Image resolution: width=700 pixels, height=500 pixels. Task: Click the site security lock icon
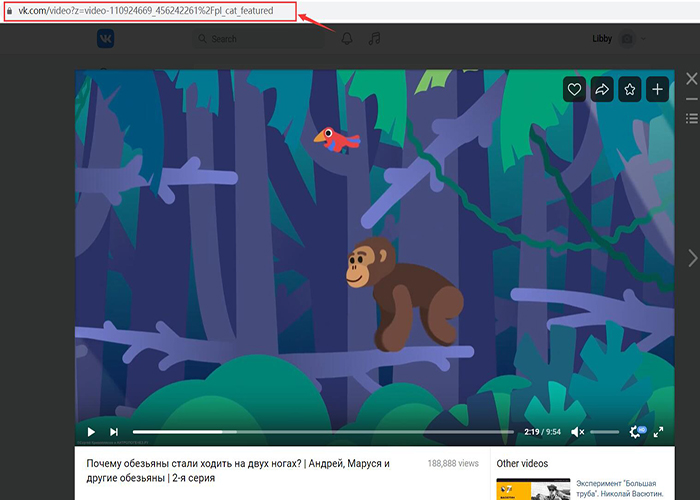[x=9, y=11]
